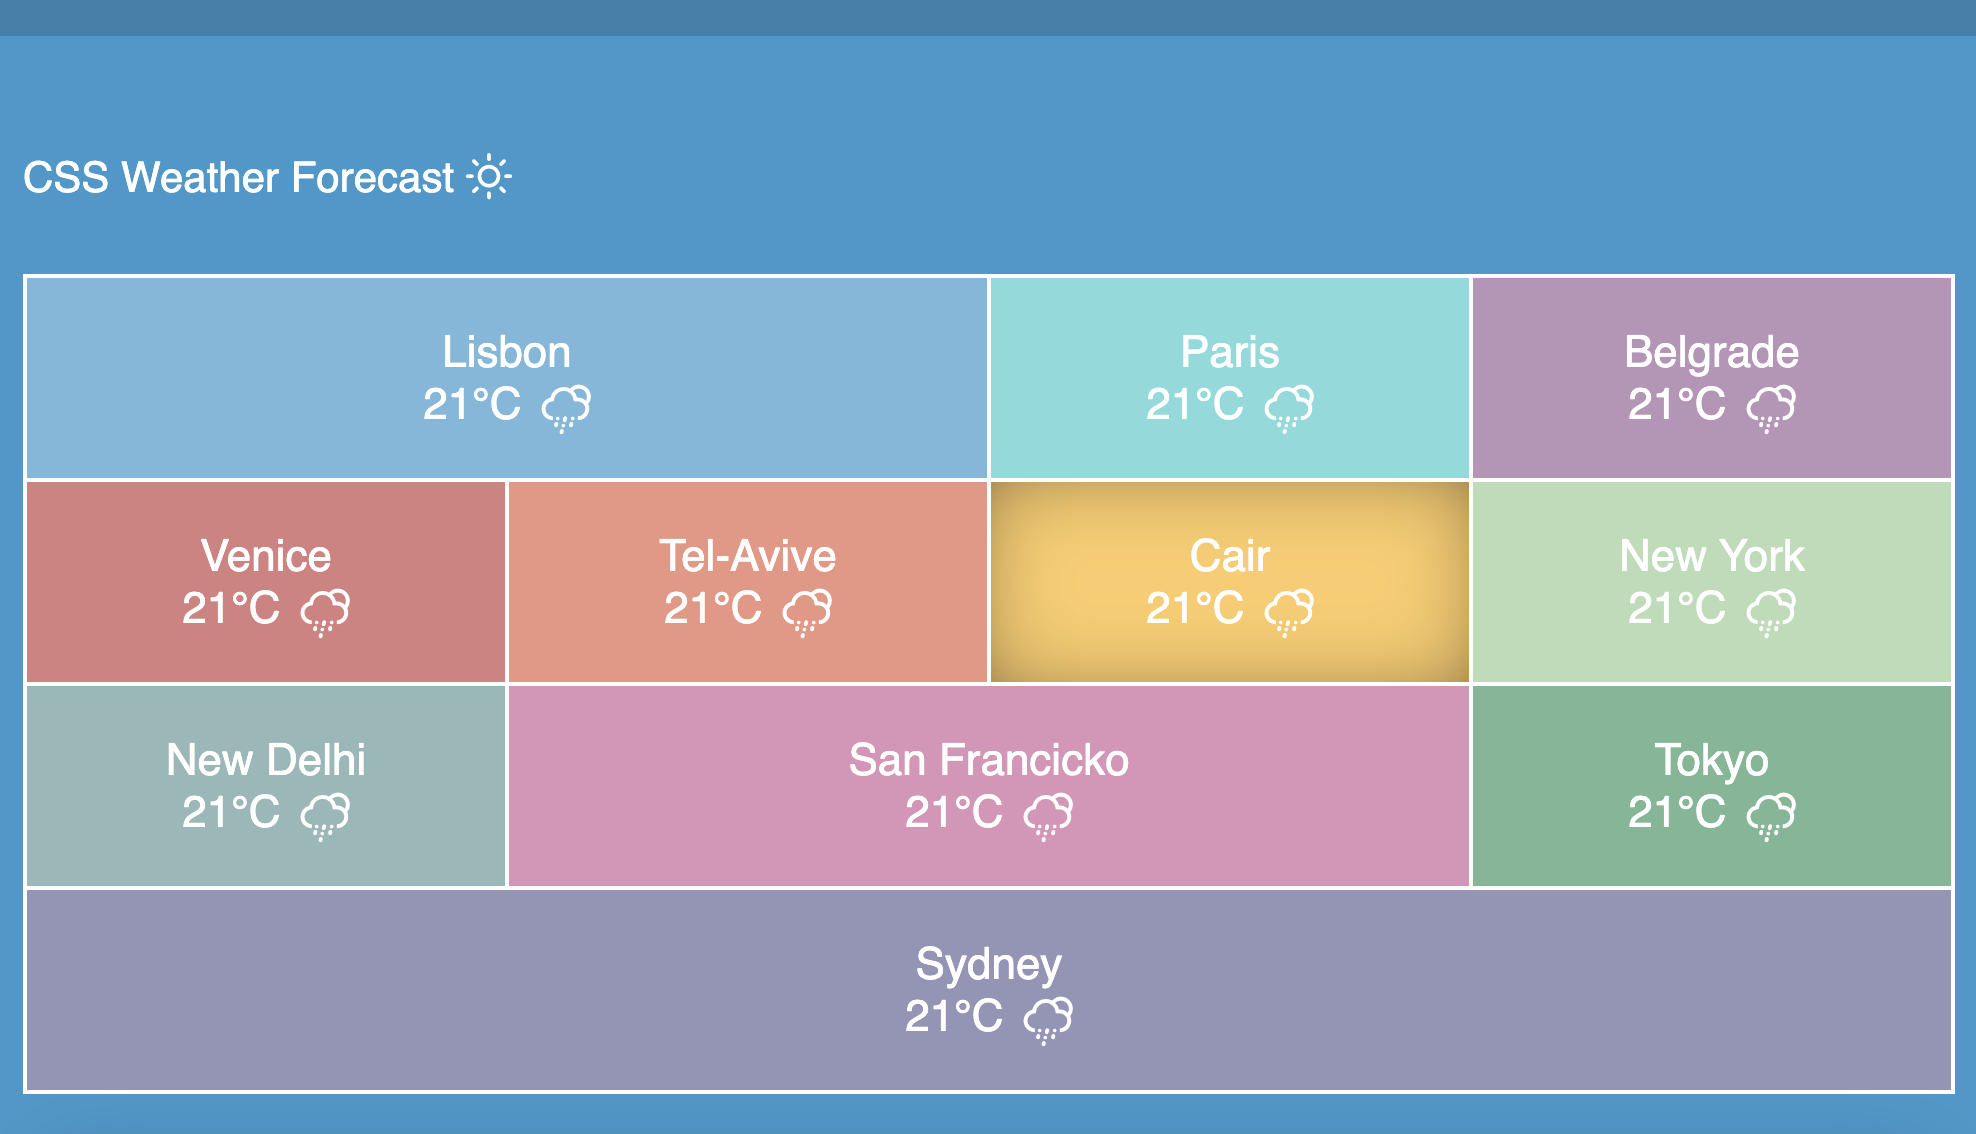Image resolution: width=1976 pixels, height=1134 pixels.
Task: Click the rain cloud icon in Cair tile
Action: pos(1289,612)
